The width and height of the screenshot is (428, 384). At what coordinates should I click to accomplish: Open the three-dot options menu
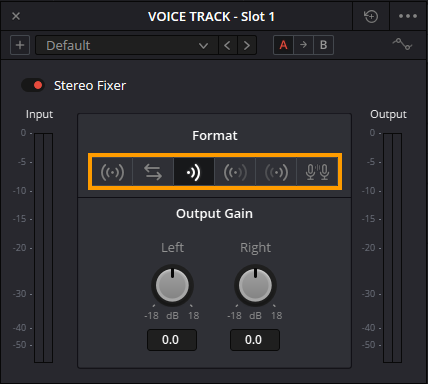pyautogui.click(x=408, y=16)
